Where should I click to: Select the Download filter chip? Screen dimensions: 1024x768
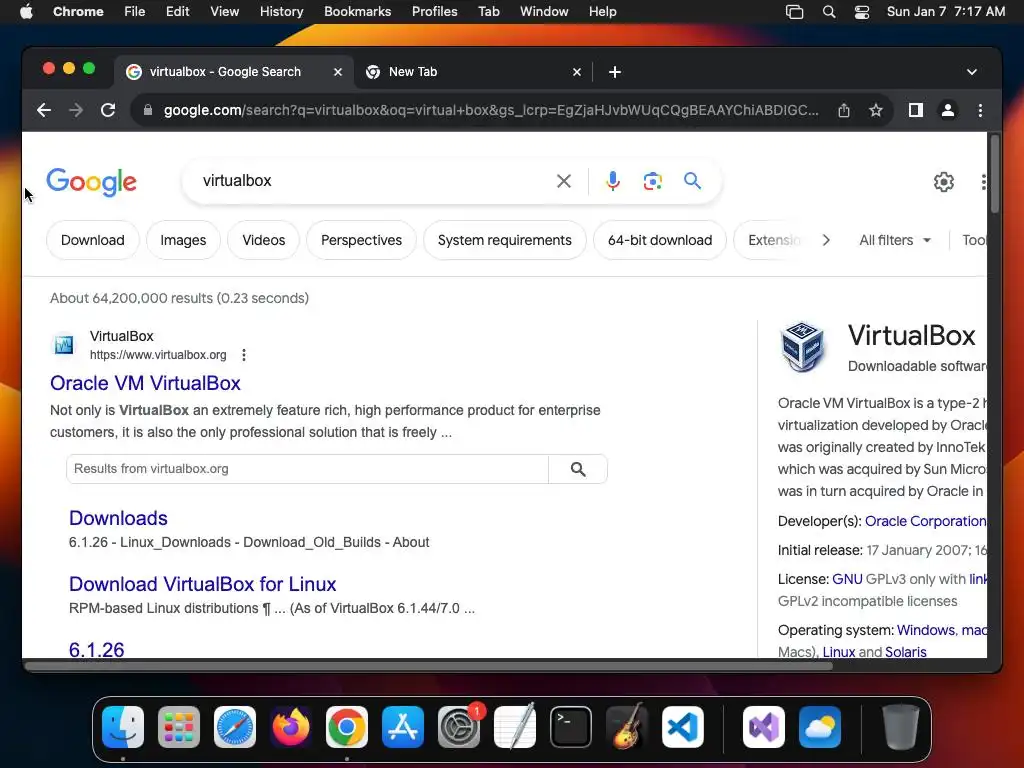(x=93, y=240)
